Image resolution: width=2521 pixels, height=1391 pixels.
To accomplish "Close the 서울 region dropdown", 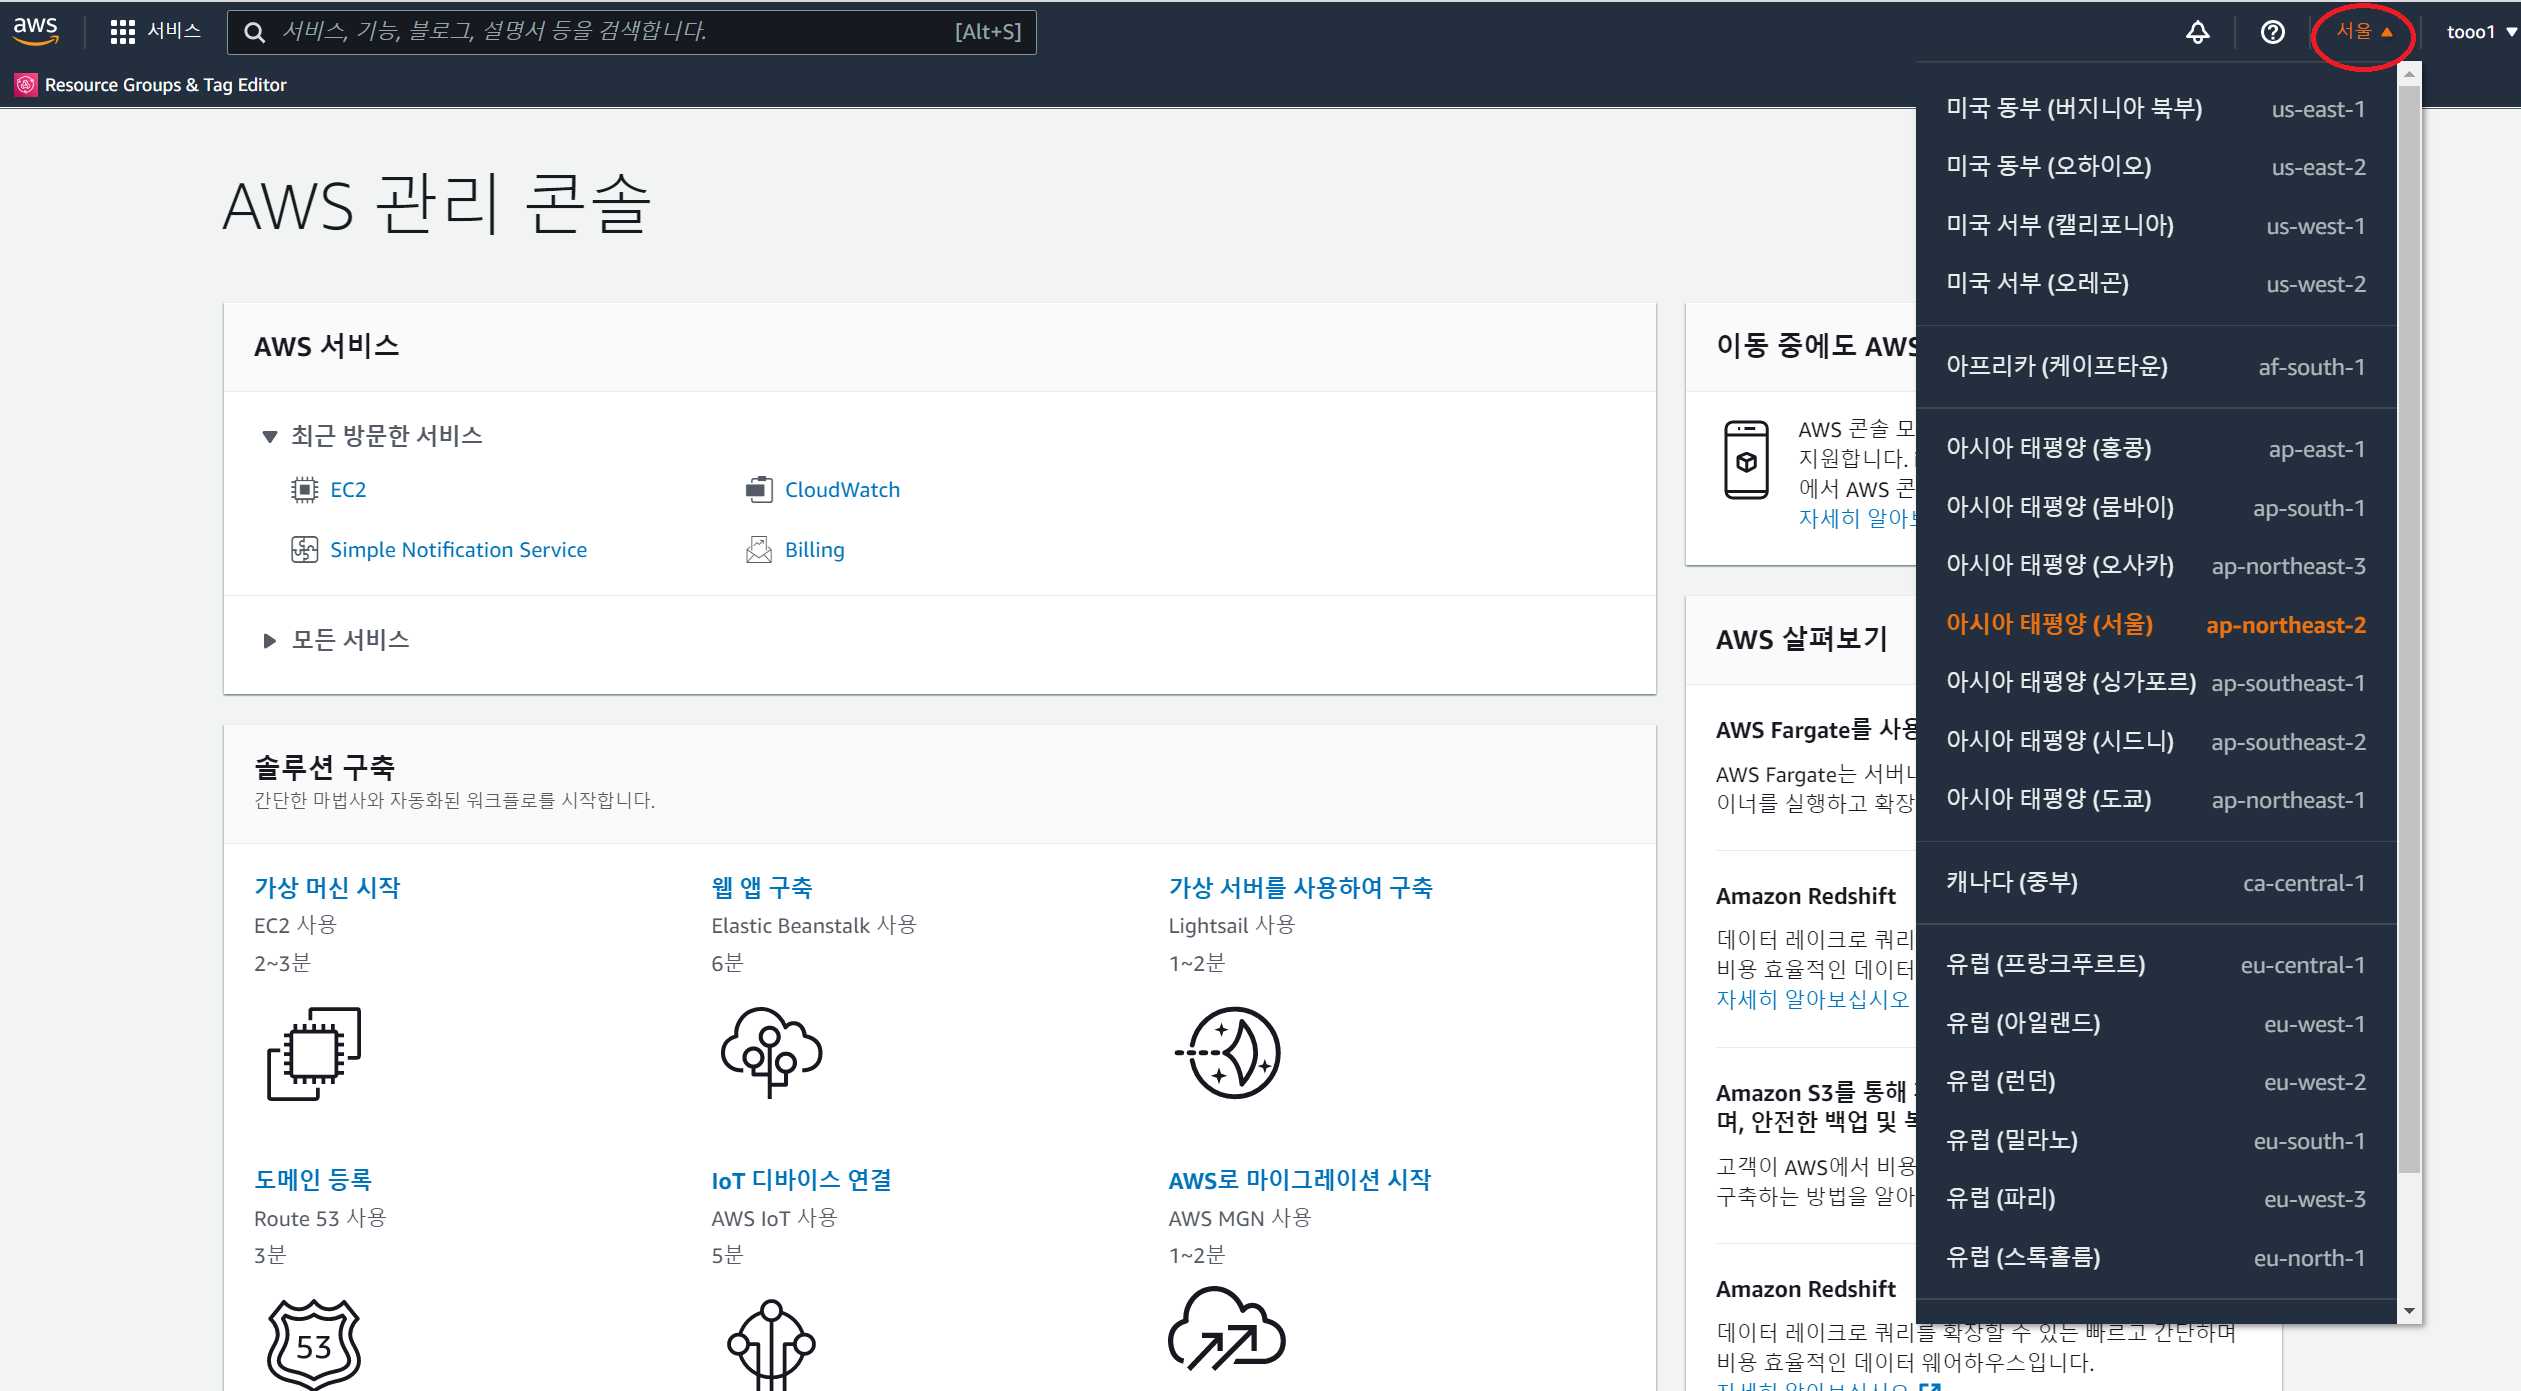I will coord(2363,32).
